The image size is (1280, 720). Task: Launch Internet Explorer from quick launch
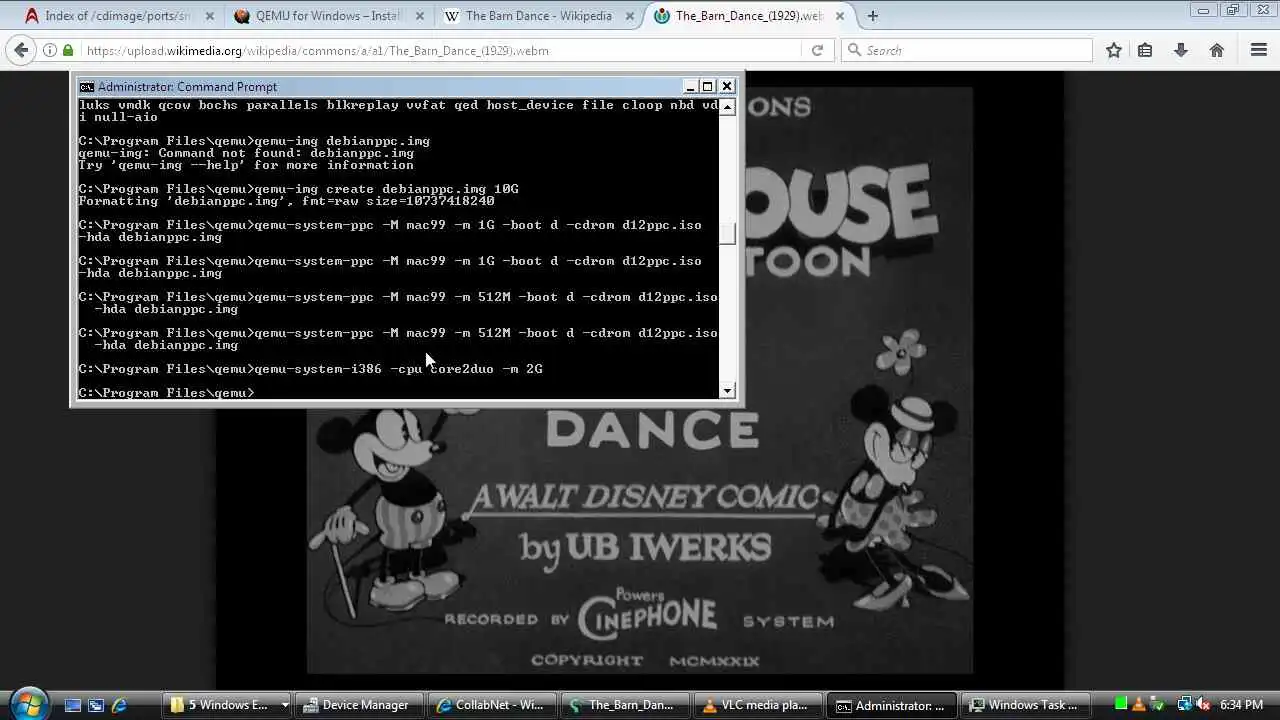point(119,705)
